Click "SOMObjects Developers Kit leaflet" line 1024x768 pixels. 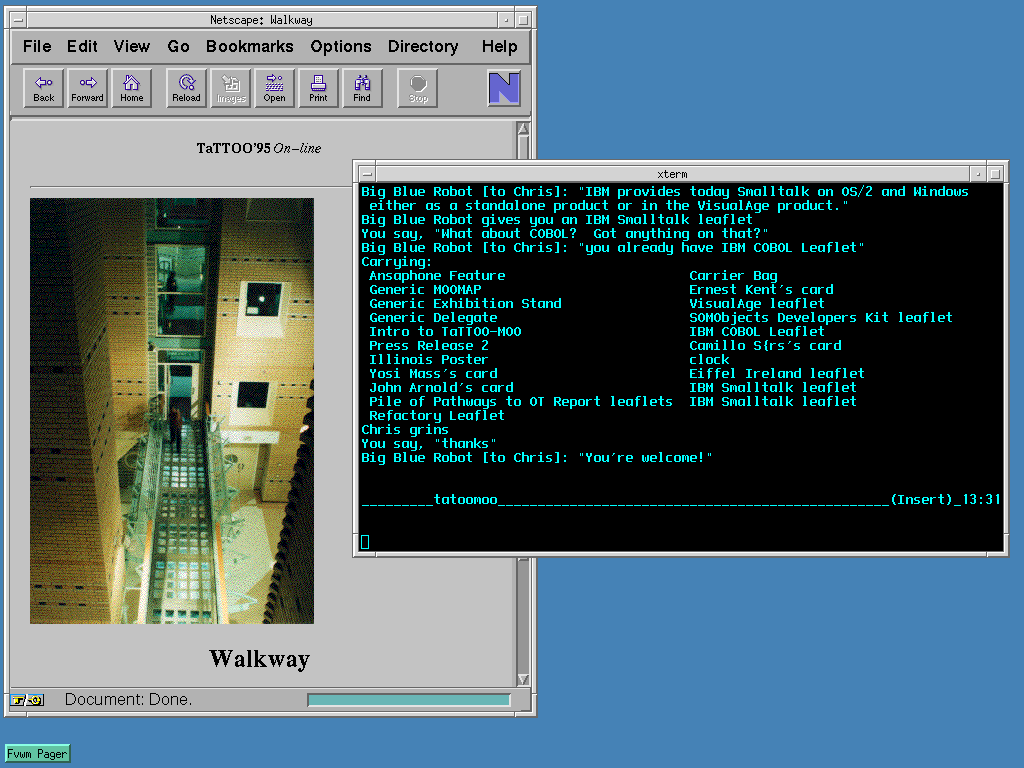(x=821, y=317)
